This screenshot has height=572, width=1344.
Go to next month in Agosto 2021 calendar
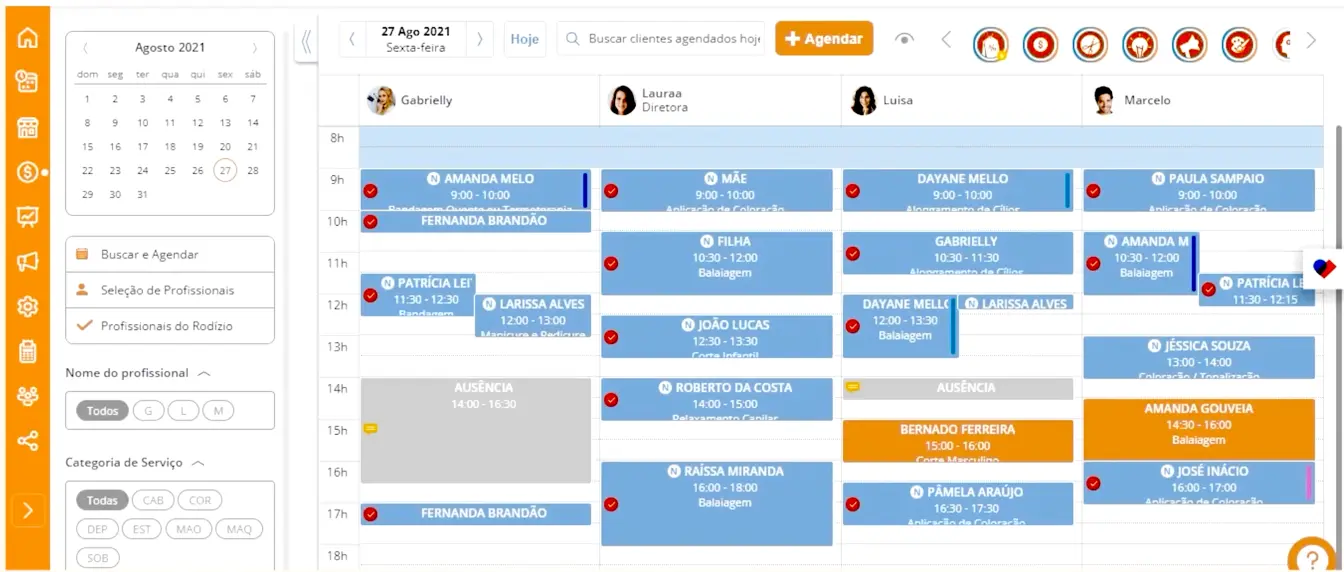[x=255, y=48]
